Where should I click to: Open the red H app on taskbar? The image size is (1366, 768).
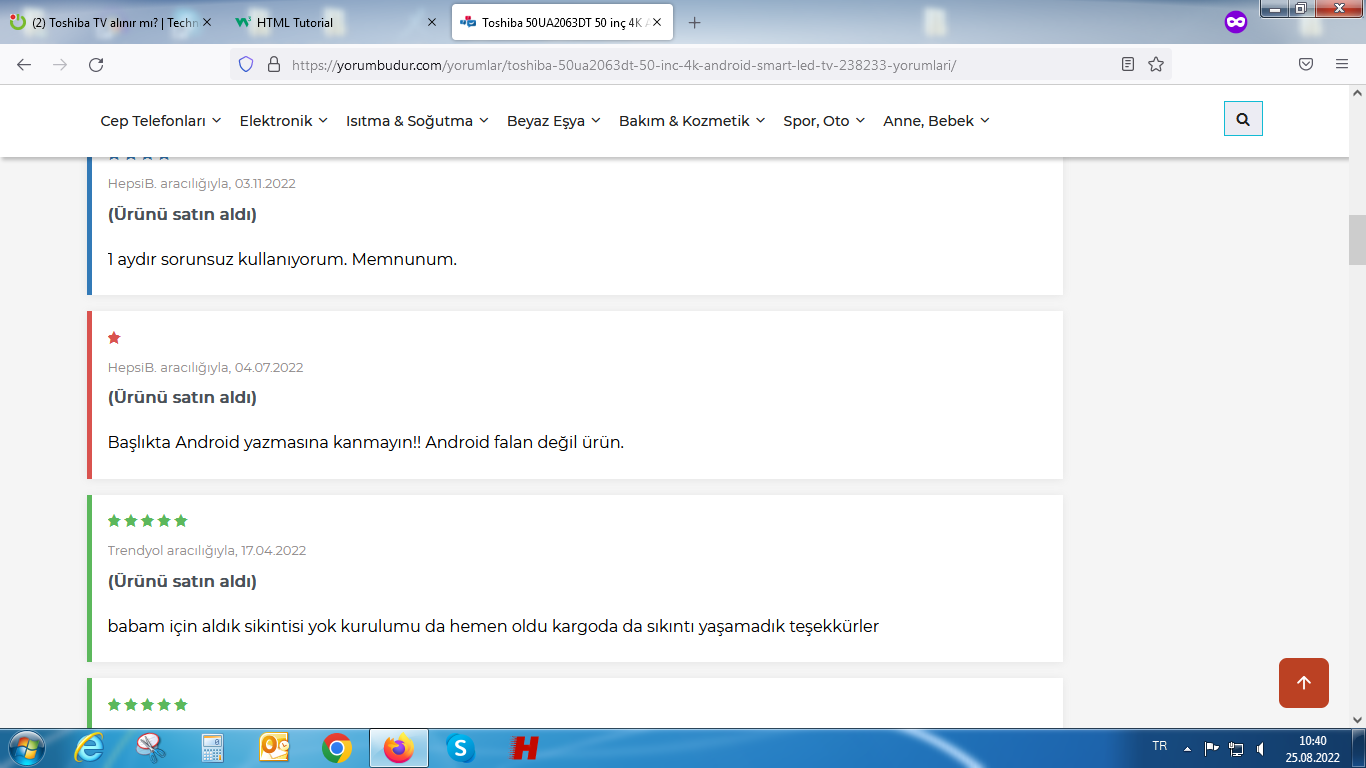pyautogui.click(x=523, y=748)
